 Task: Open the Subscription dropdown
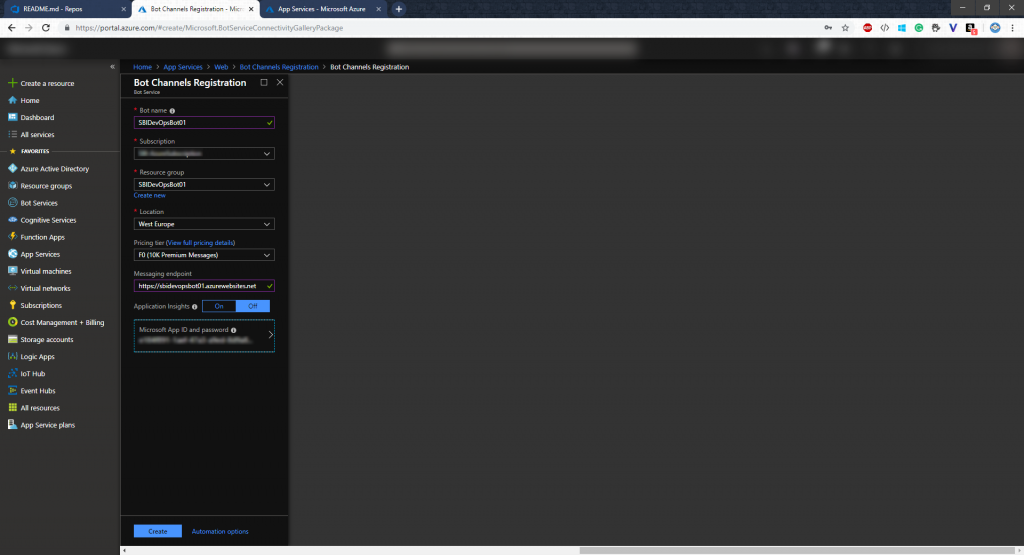click(204, 153)
